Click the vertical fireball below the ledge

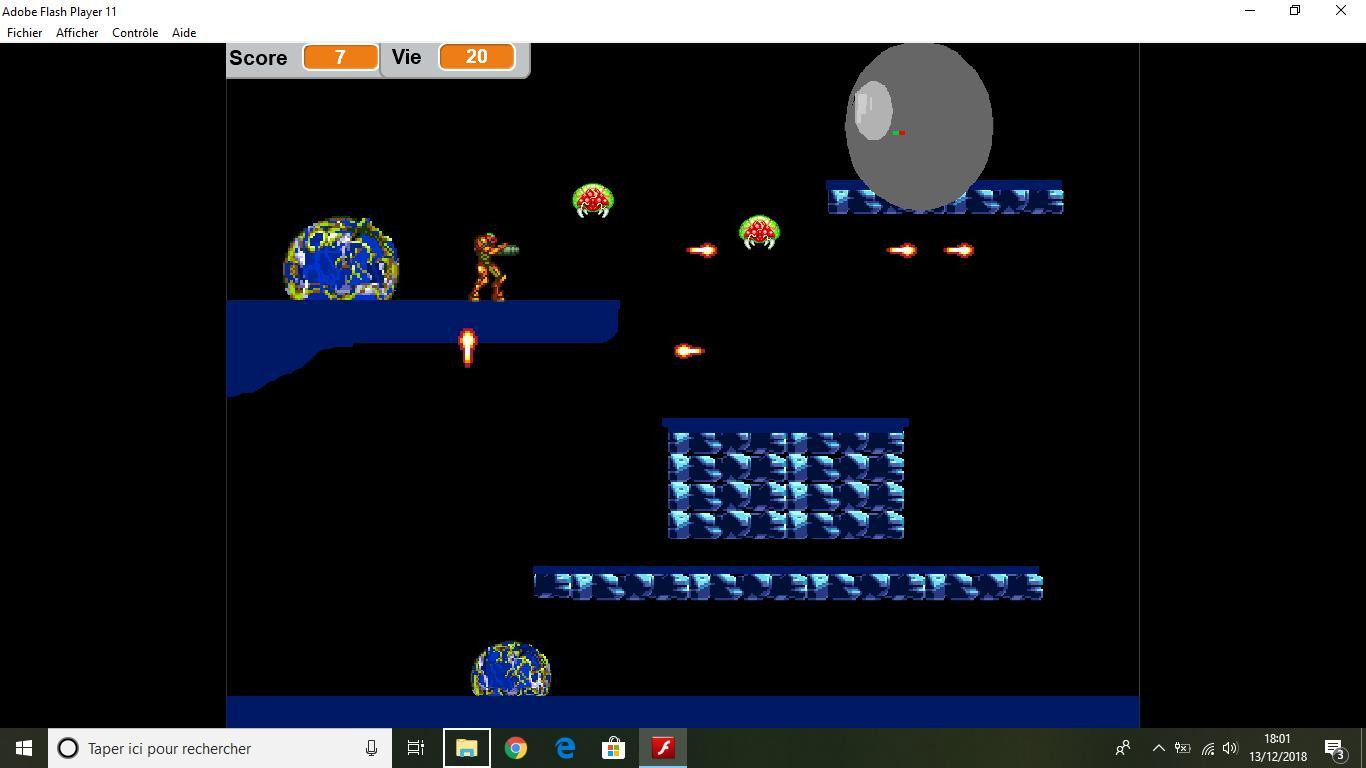pyautogui.click(x=467, y=347)
